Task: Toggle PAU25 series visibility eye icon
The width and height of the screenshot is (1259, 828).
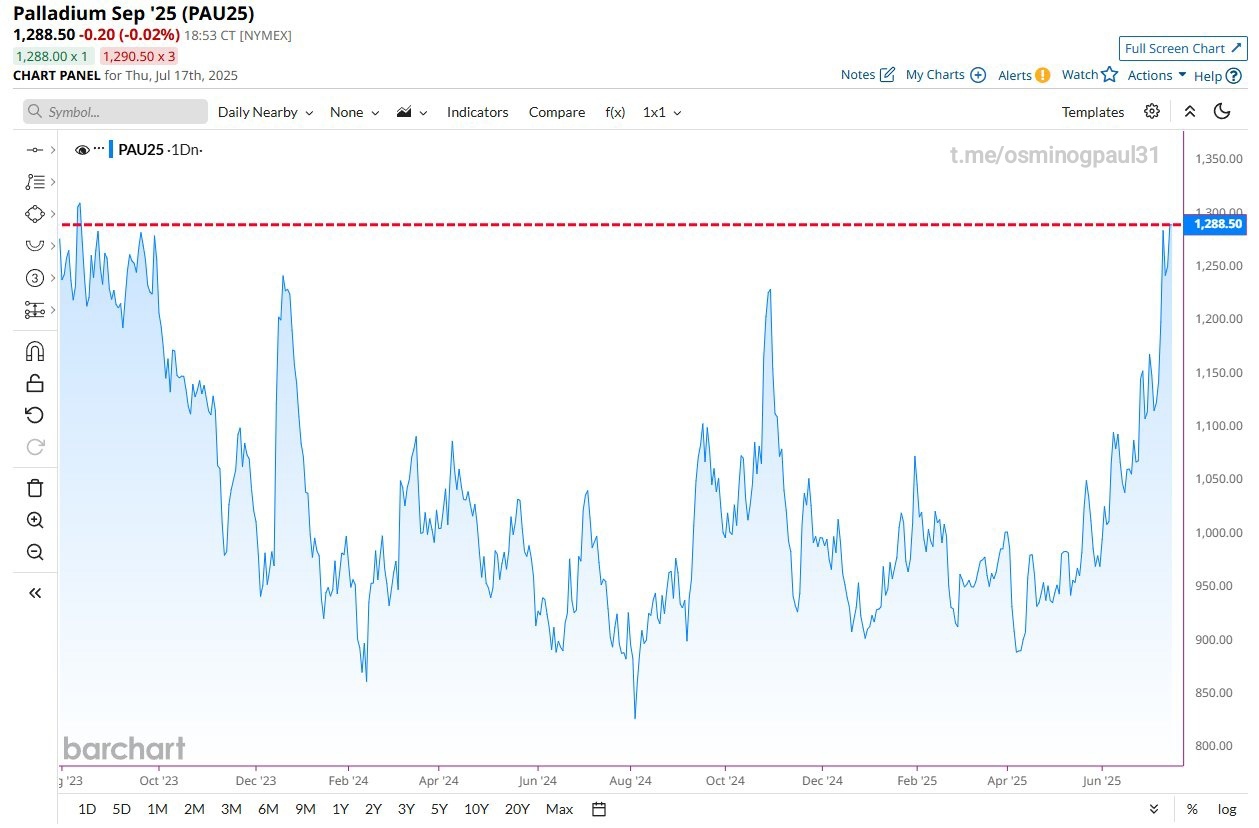Action: click(82, 150)
